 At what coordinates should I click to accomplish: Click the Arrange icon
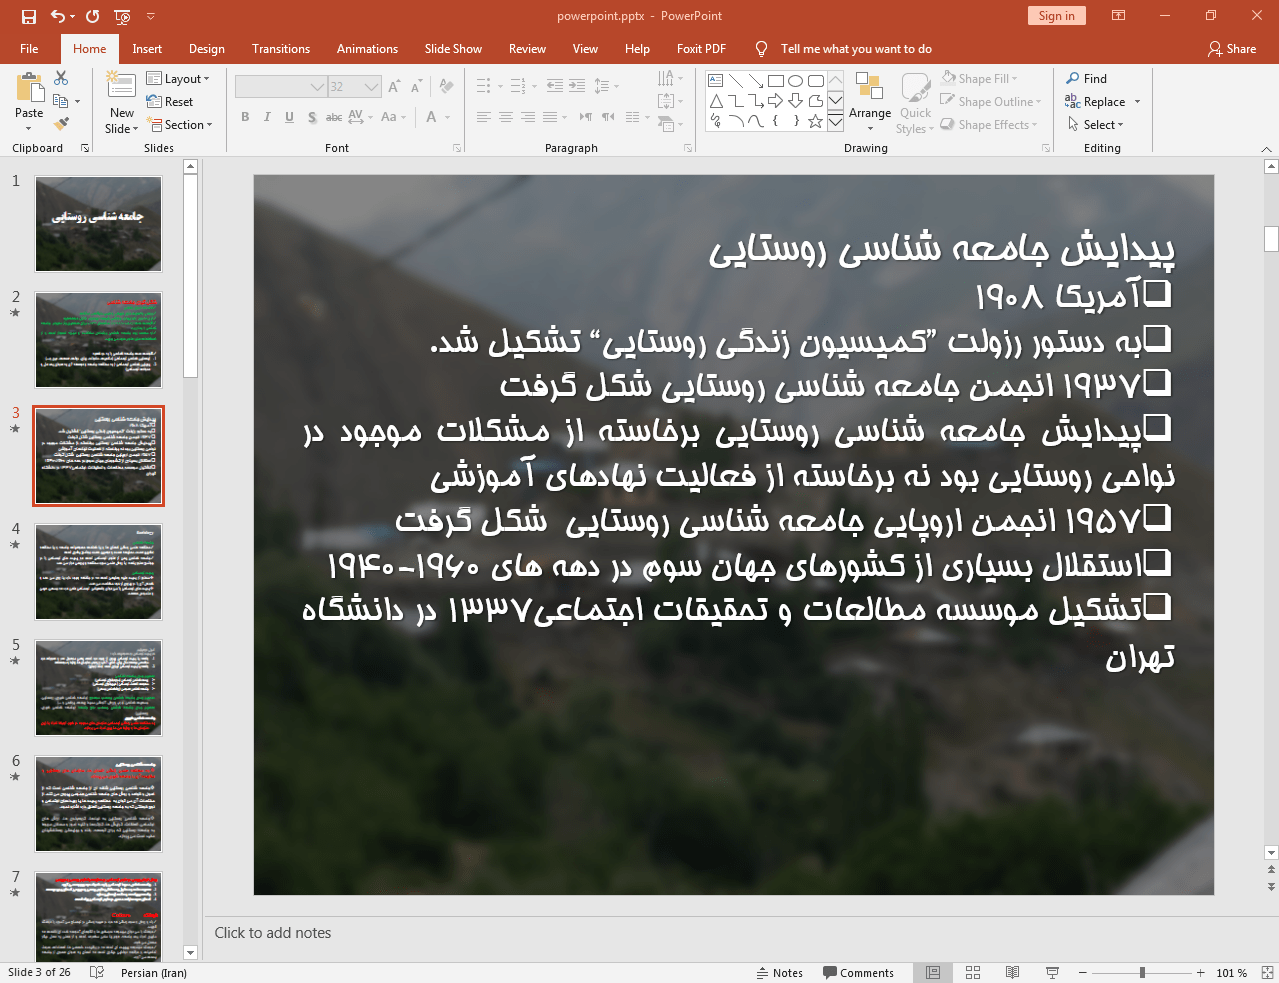click(869, 88)
